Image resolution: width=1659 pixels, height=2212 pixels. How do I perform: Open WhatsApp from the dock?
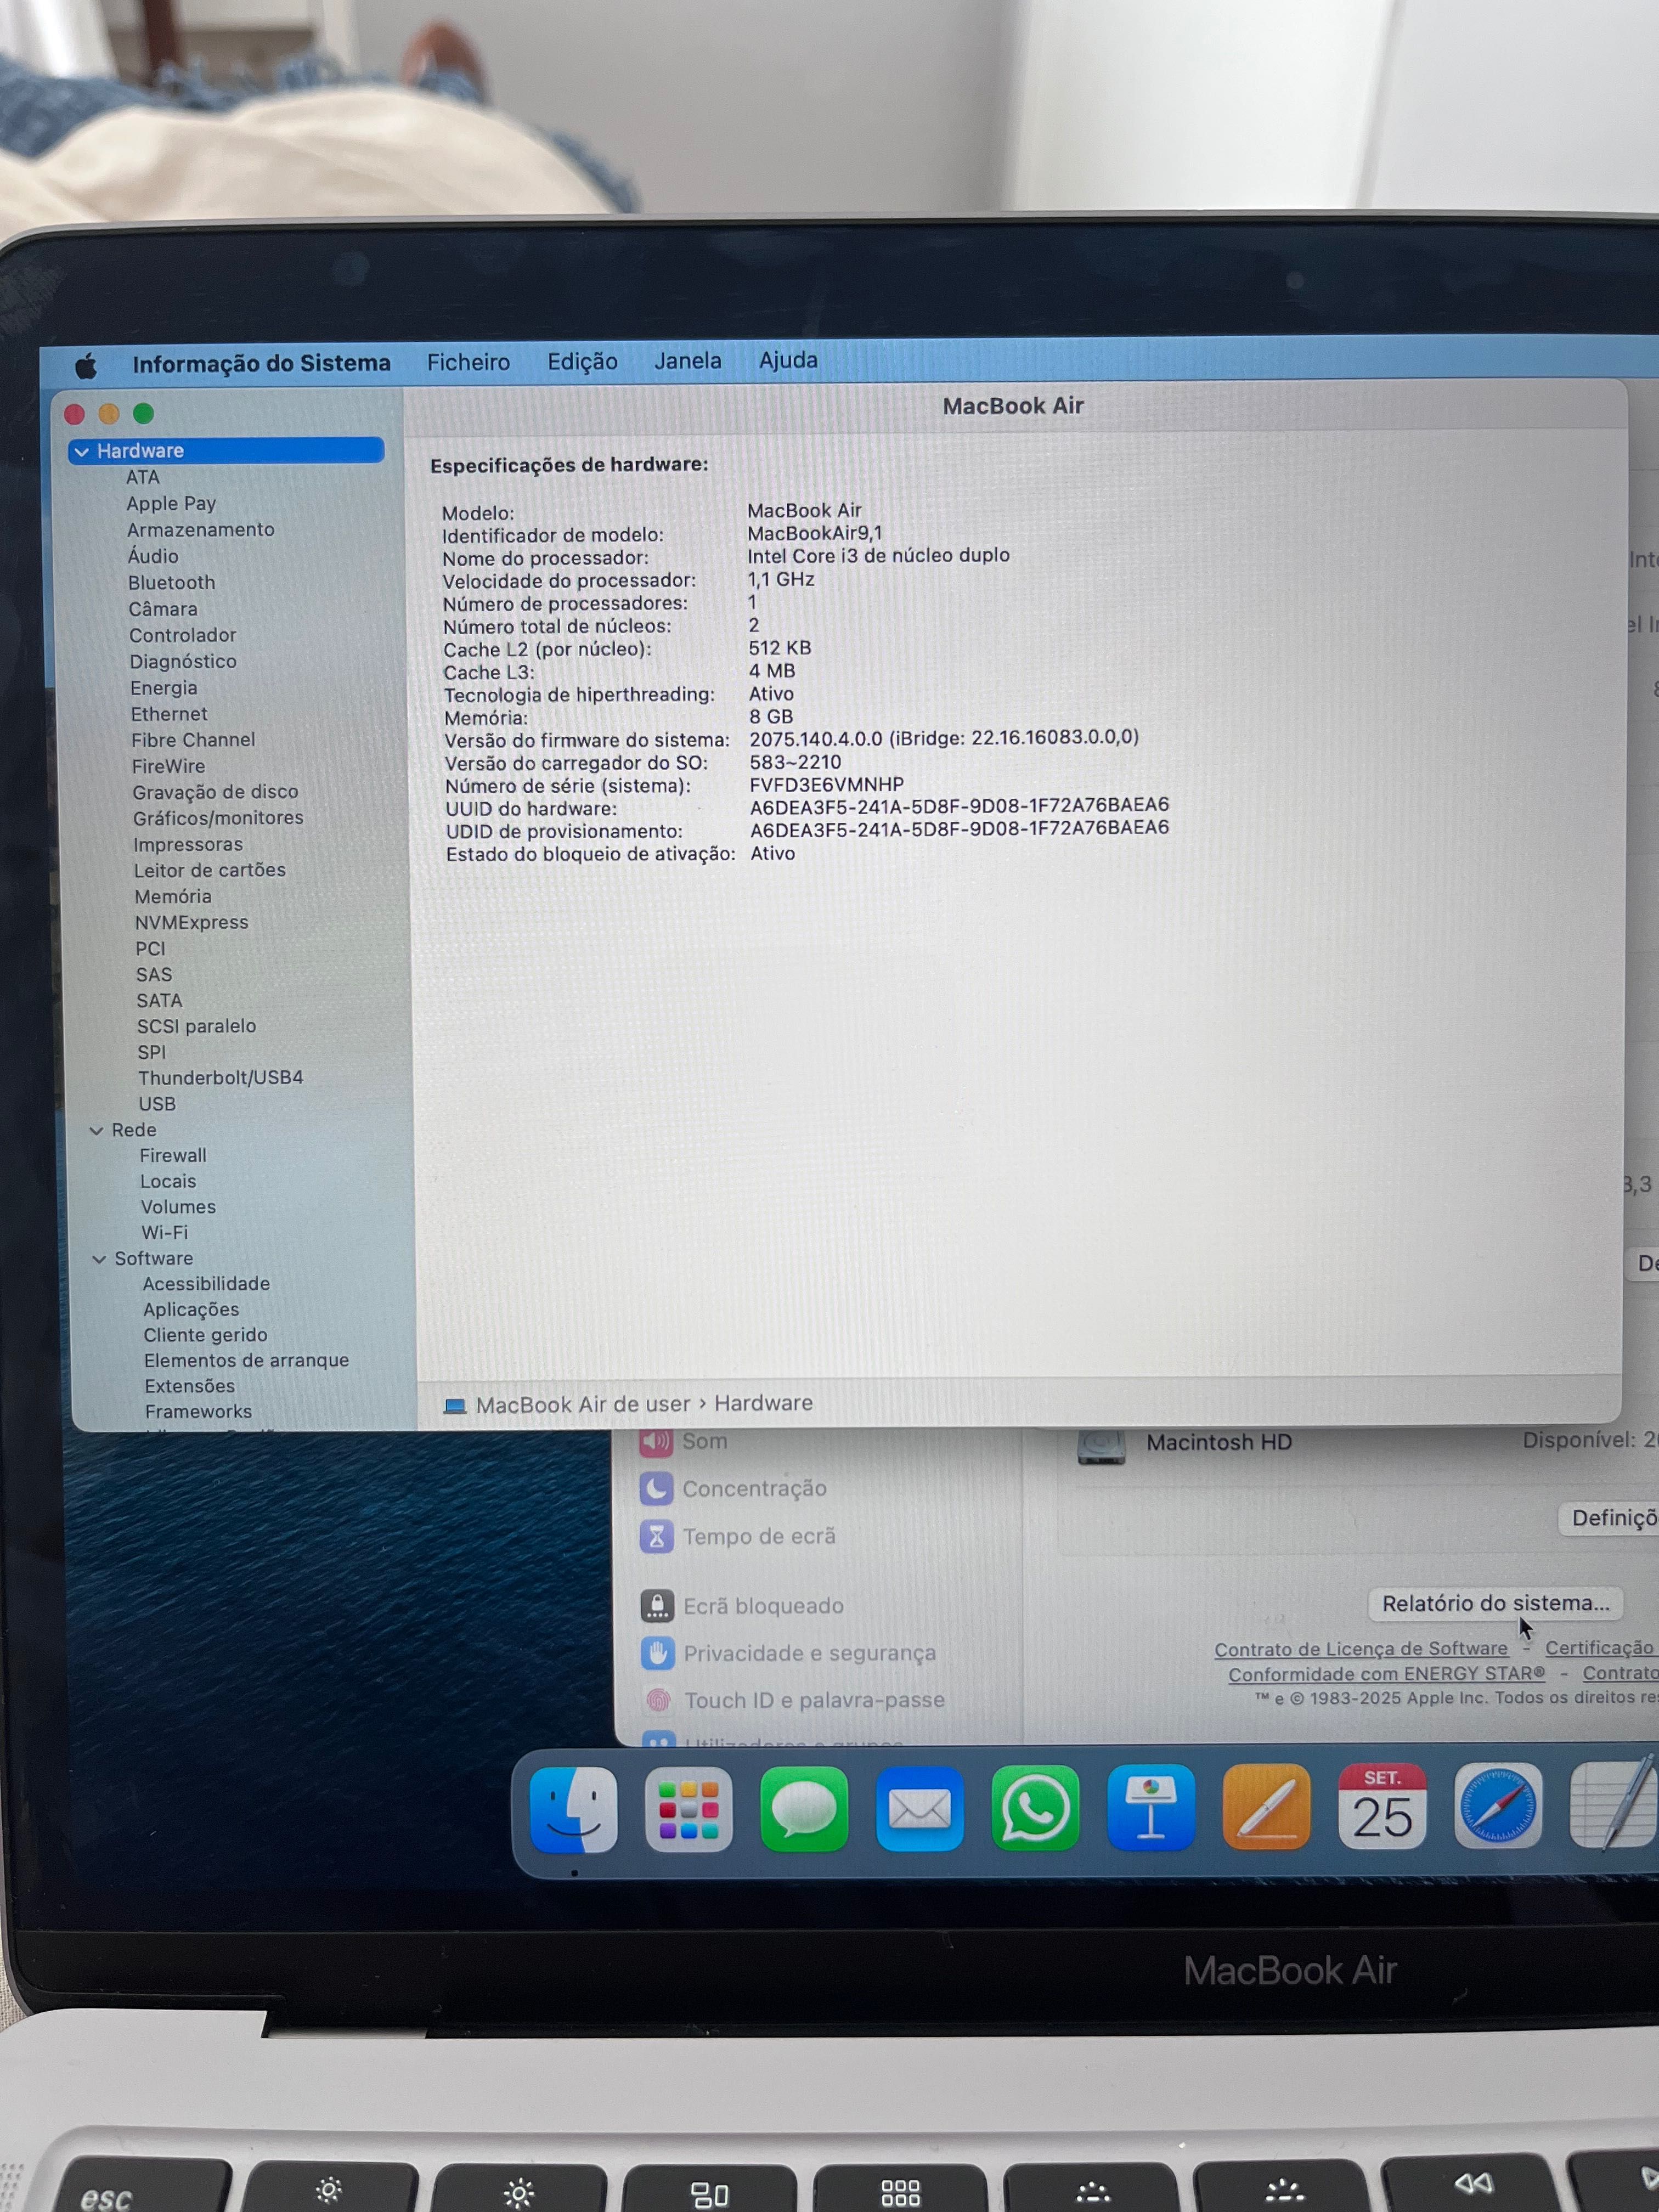[x=1035, y=1808]
